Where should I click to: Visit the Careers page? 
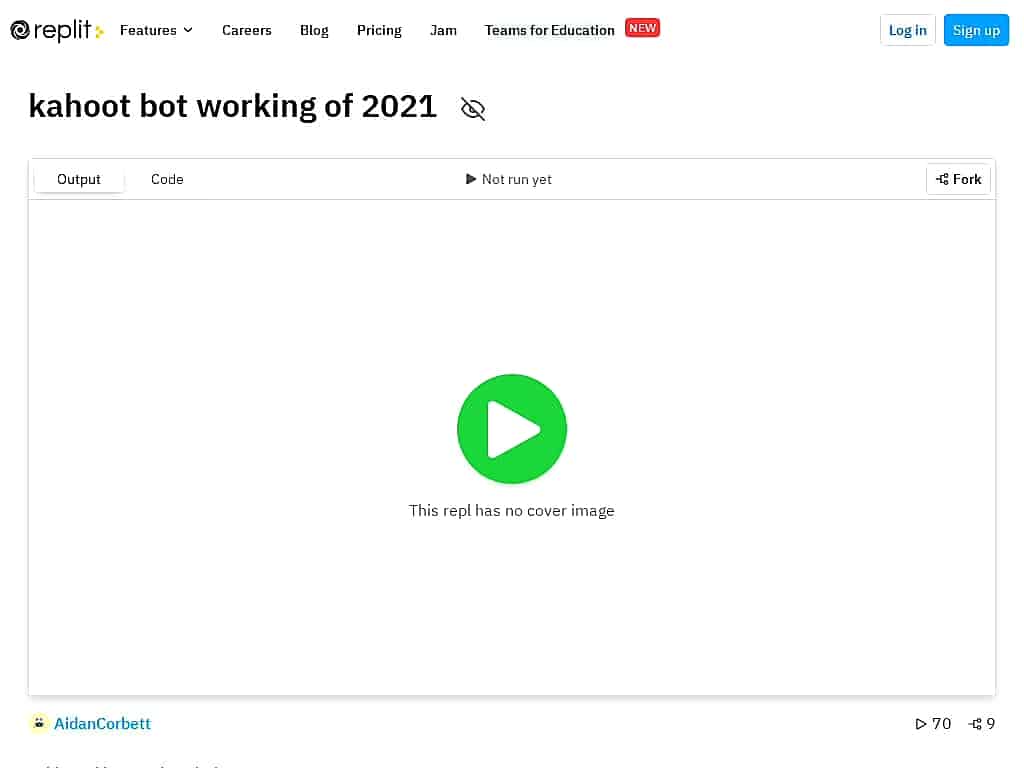246,30
